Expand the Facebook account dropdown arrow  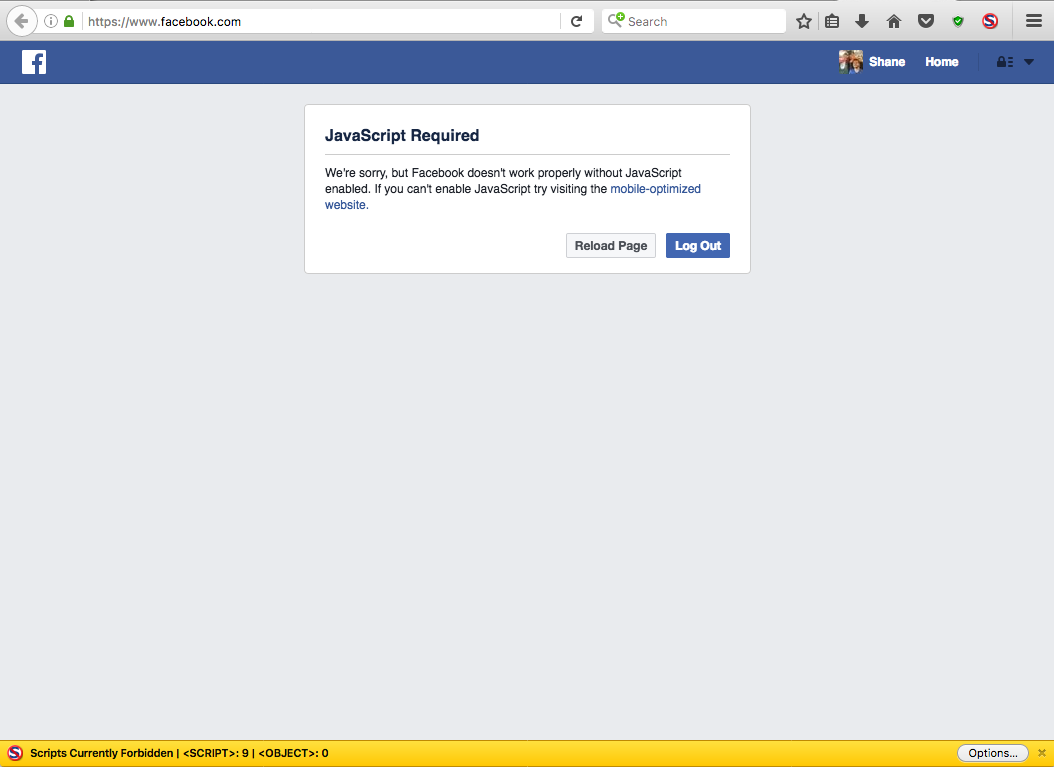pos(1028,62)
